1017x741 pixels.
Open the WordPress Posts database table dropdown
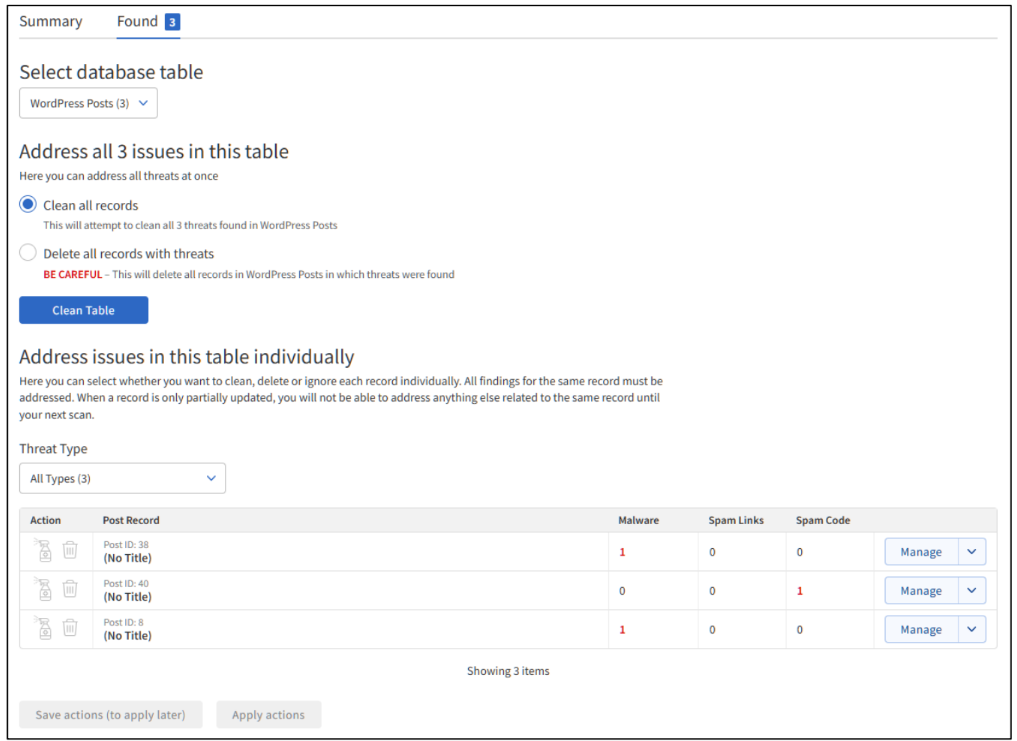[88, 102]
